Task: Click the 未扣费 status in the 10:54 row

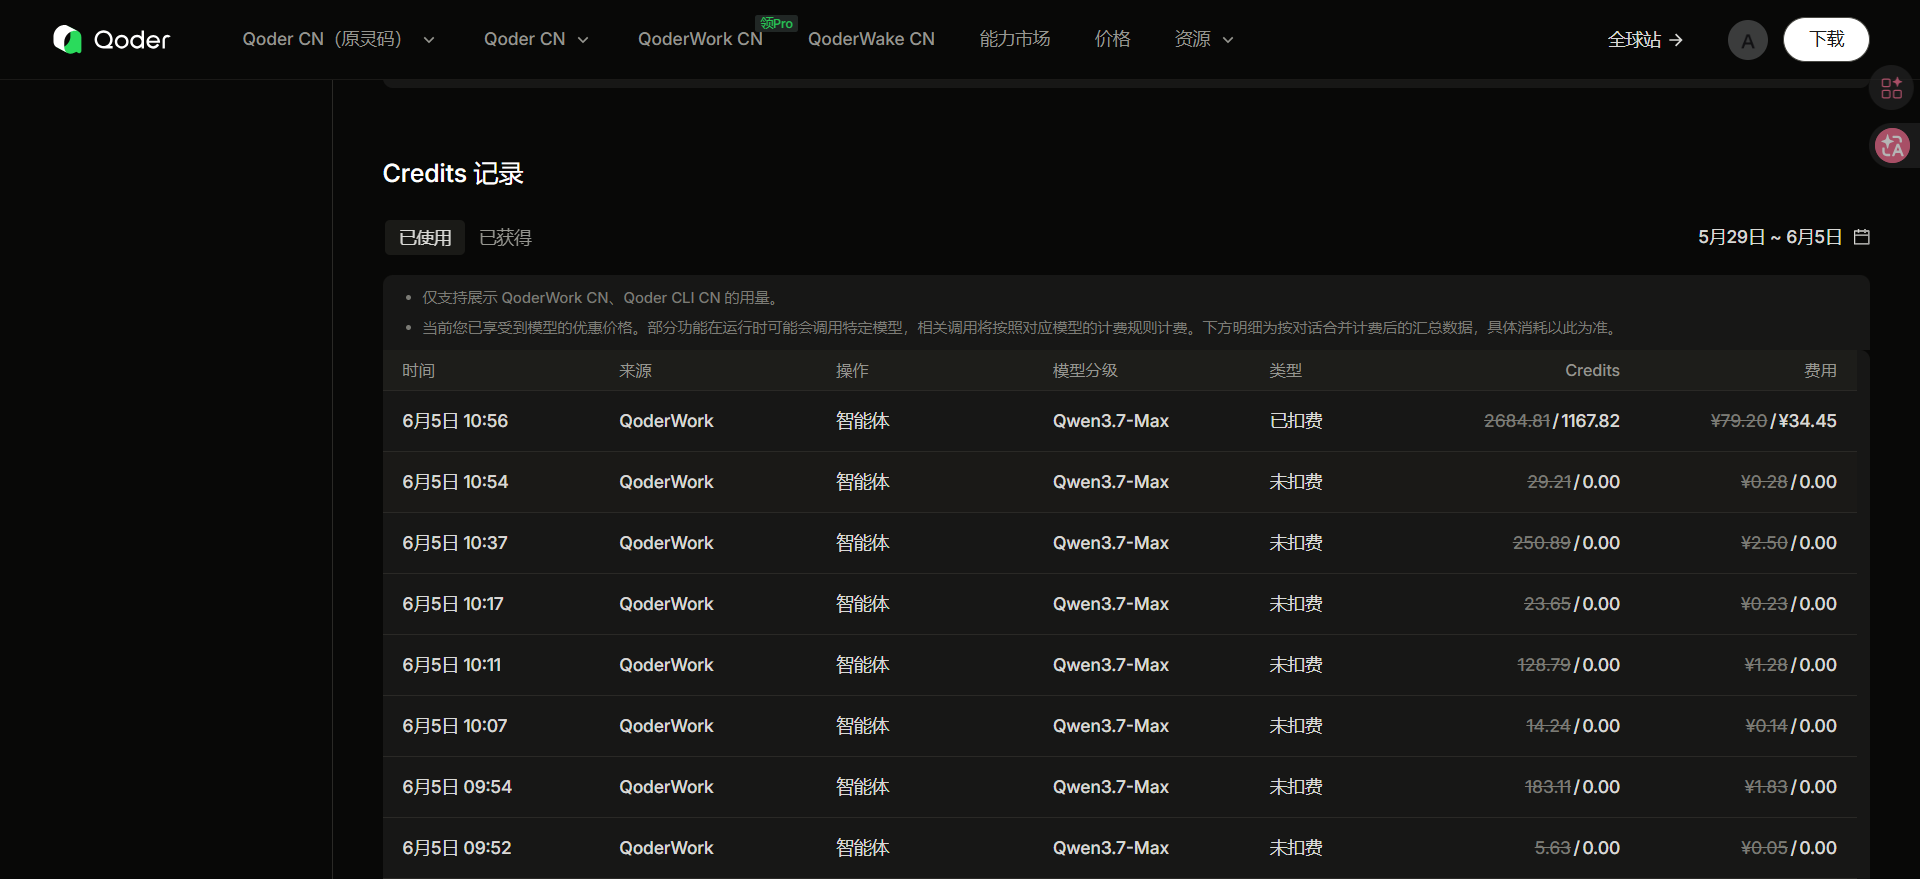Action: click(1296, 482)
